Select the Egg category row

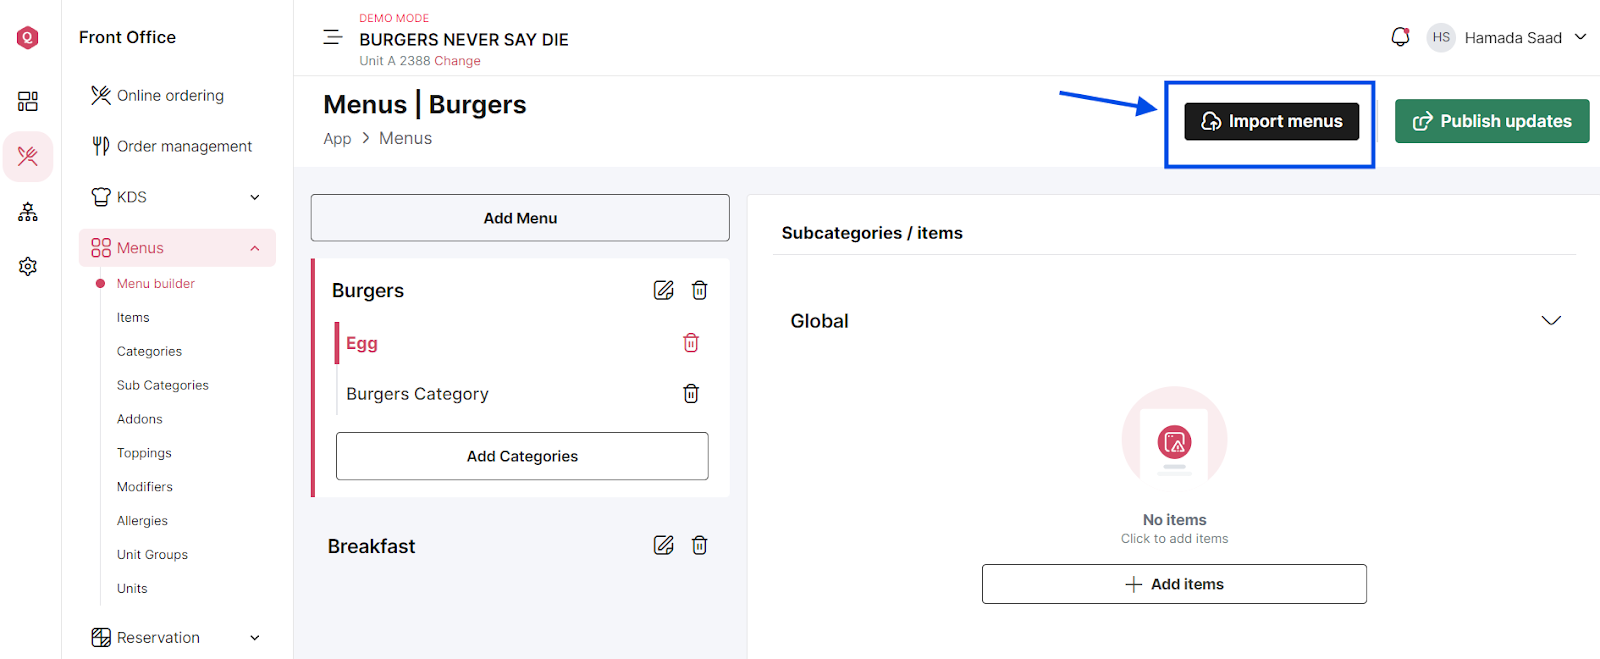pyautogui.click(x=522, y=343)
